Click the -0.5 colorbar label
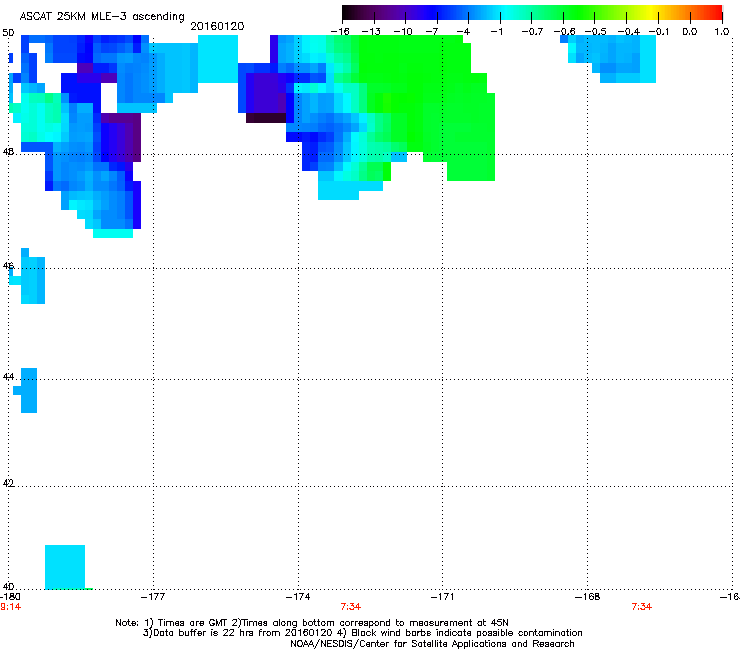 point(596,32)
